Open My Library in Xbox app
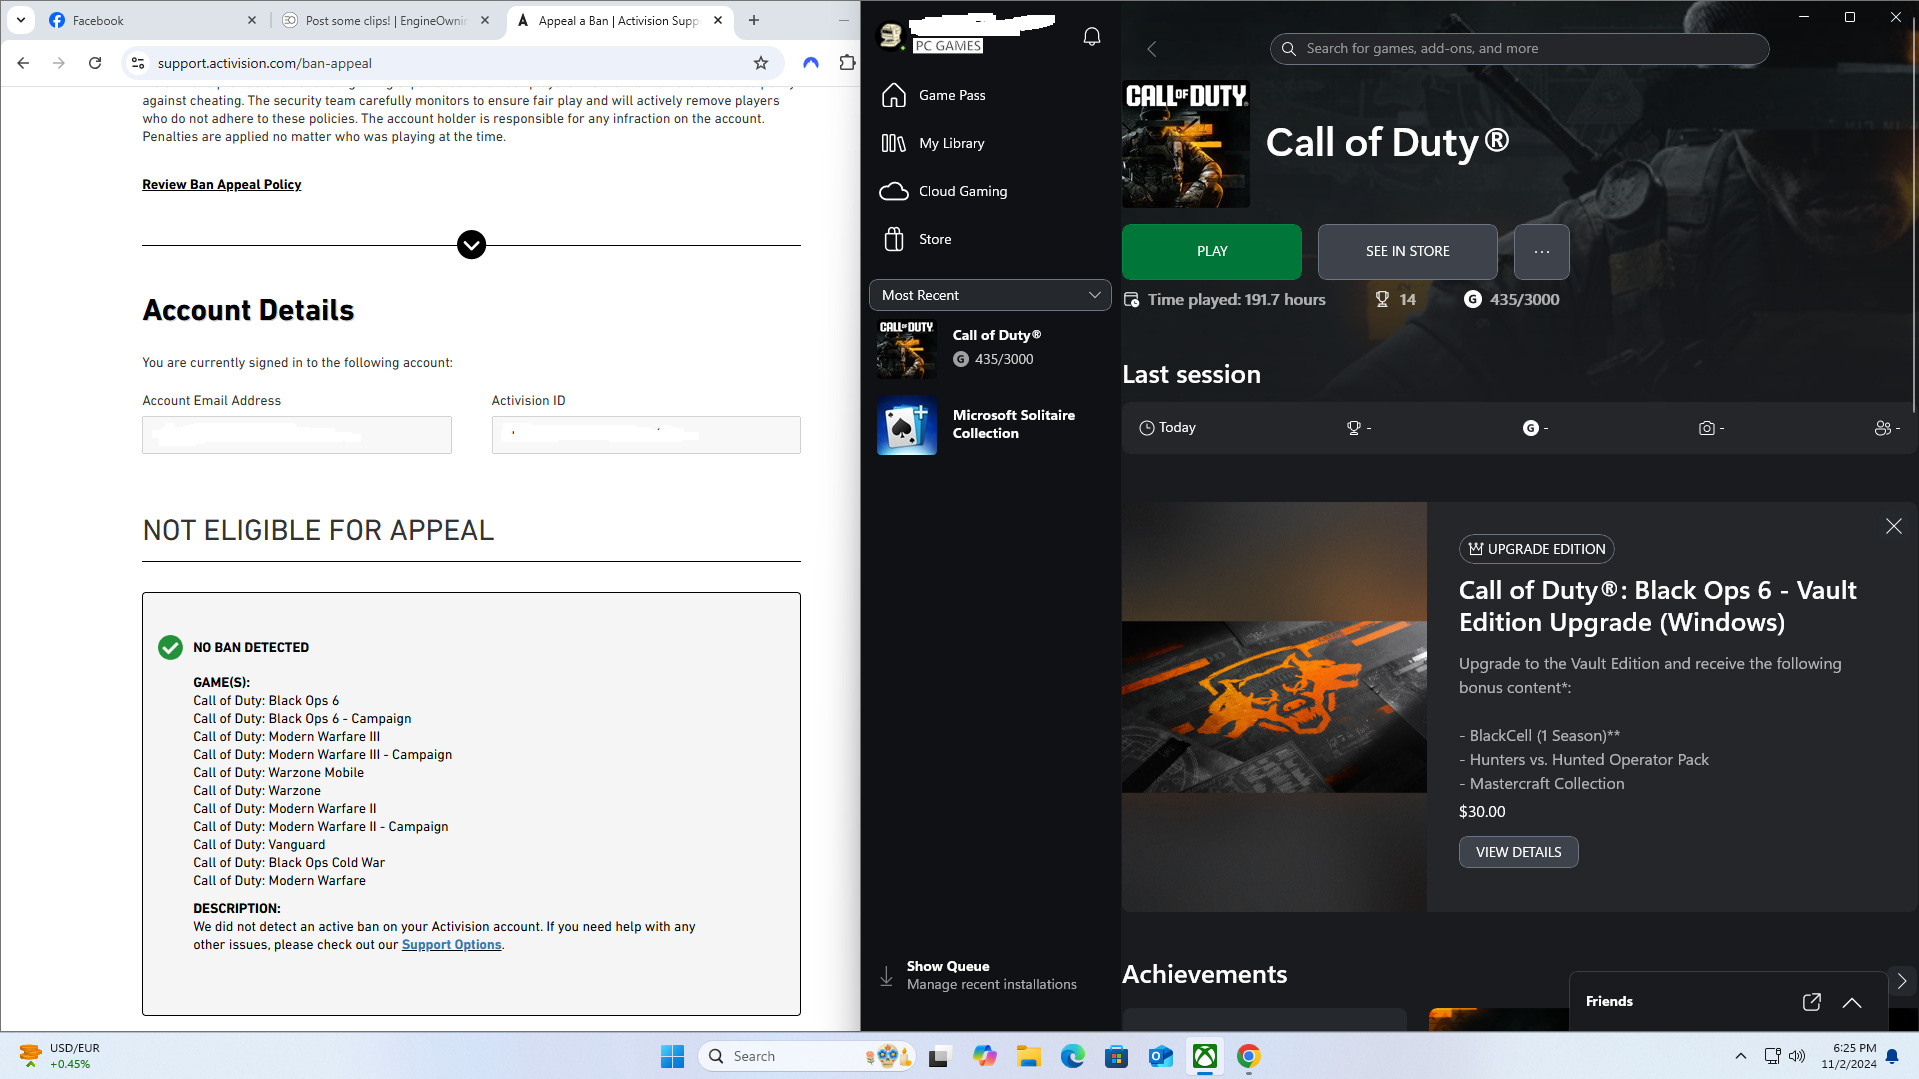Screen dimensions: 1919x1079 tap(990, 143)
